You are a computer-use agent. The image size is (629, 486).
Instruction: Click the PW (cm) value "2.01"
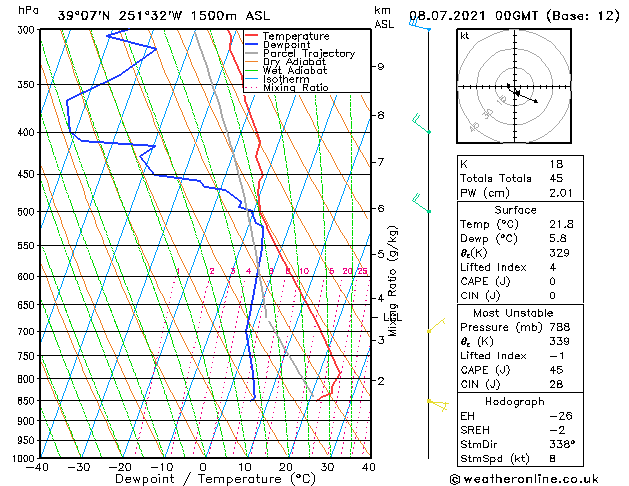561,193
